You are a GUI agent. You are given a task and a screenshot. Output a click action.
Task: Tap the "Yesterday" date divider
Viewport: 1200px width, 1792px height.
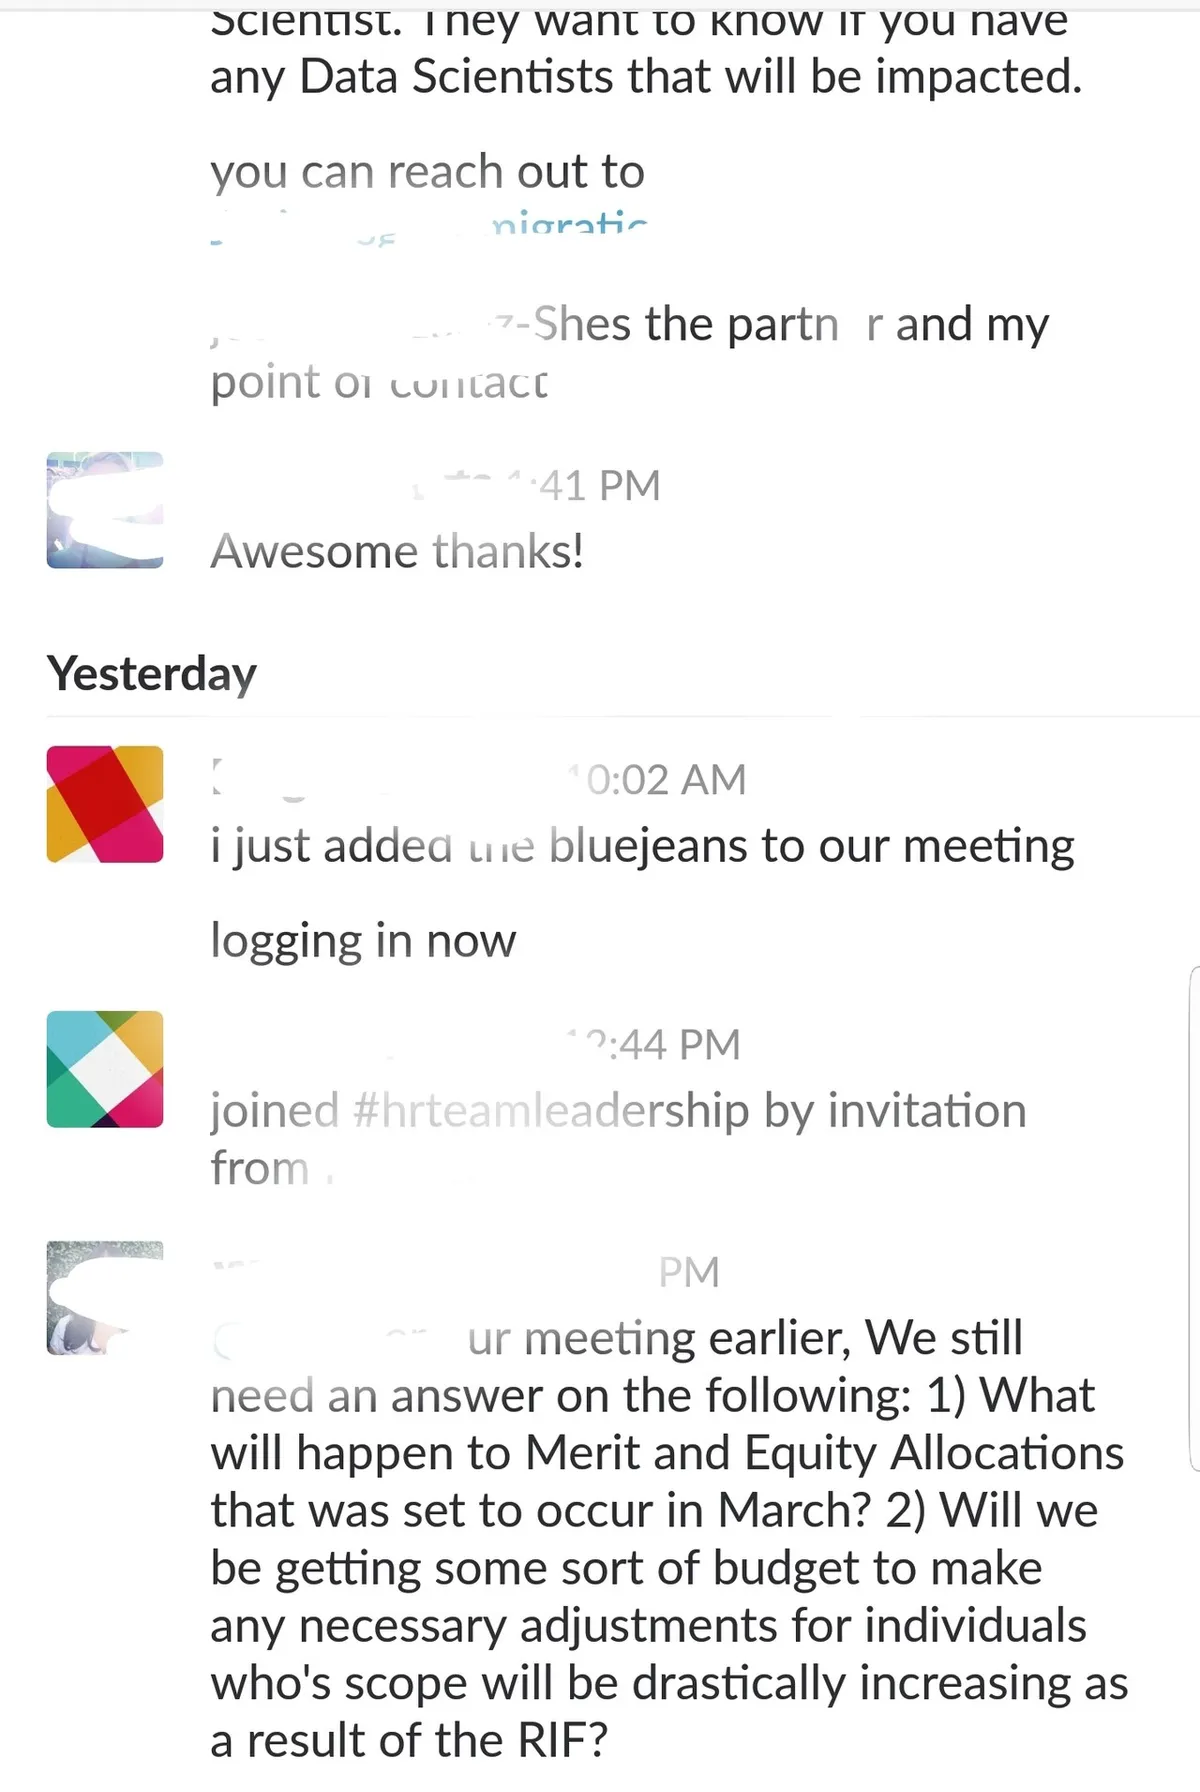[152, 674]
